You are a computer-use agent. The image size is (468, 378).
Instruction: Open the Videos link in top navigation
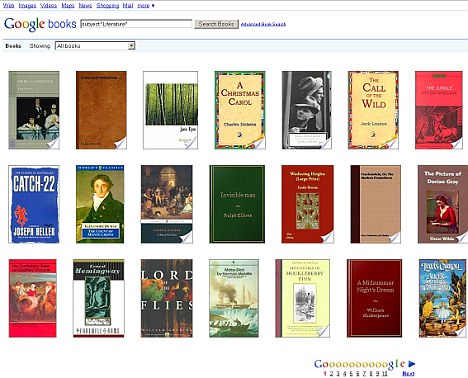(x=48, y=5)
